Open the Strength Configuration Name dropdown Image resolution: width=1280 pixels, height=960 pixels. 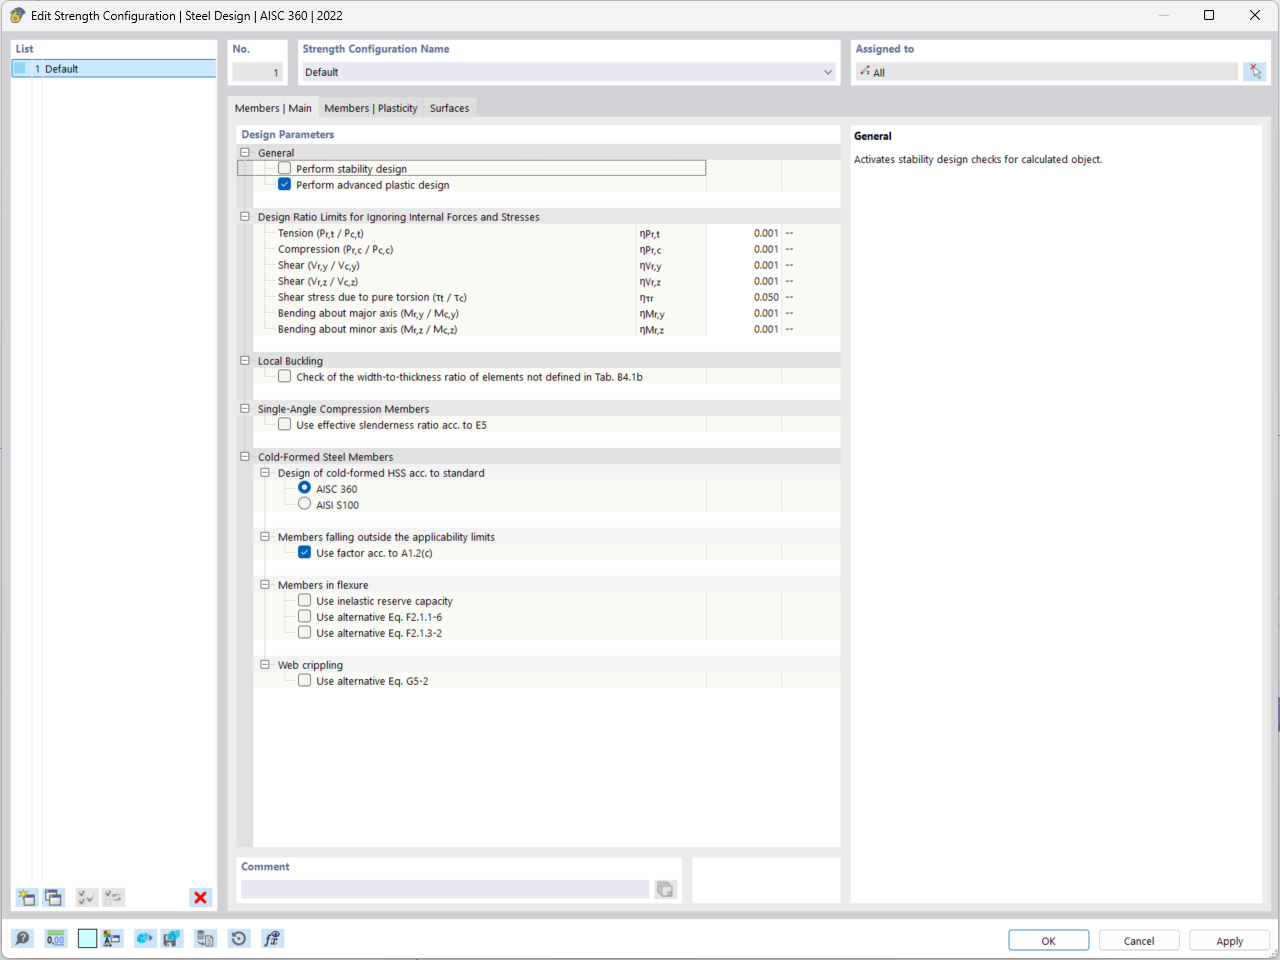click(827, 72)
